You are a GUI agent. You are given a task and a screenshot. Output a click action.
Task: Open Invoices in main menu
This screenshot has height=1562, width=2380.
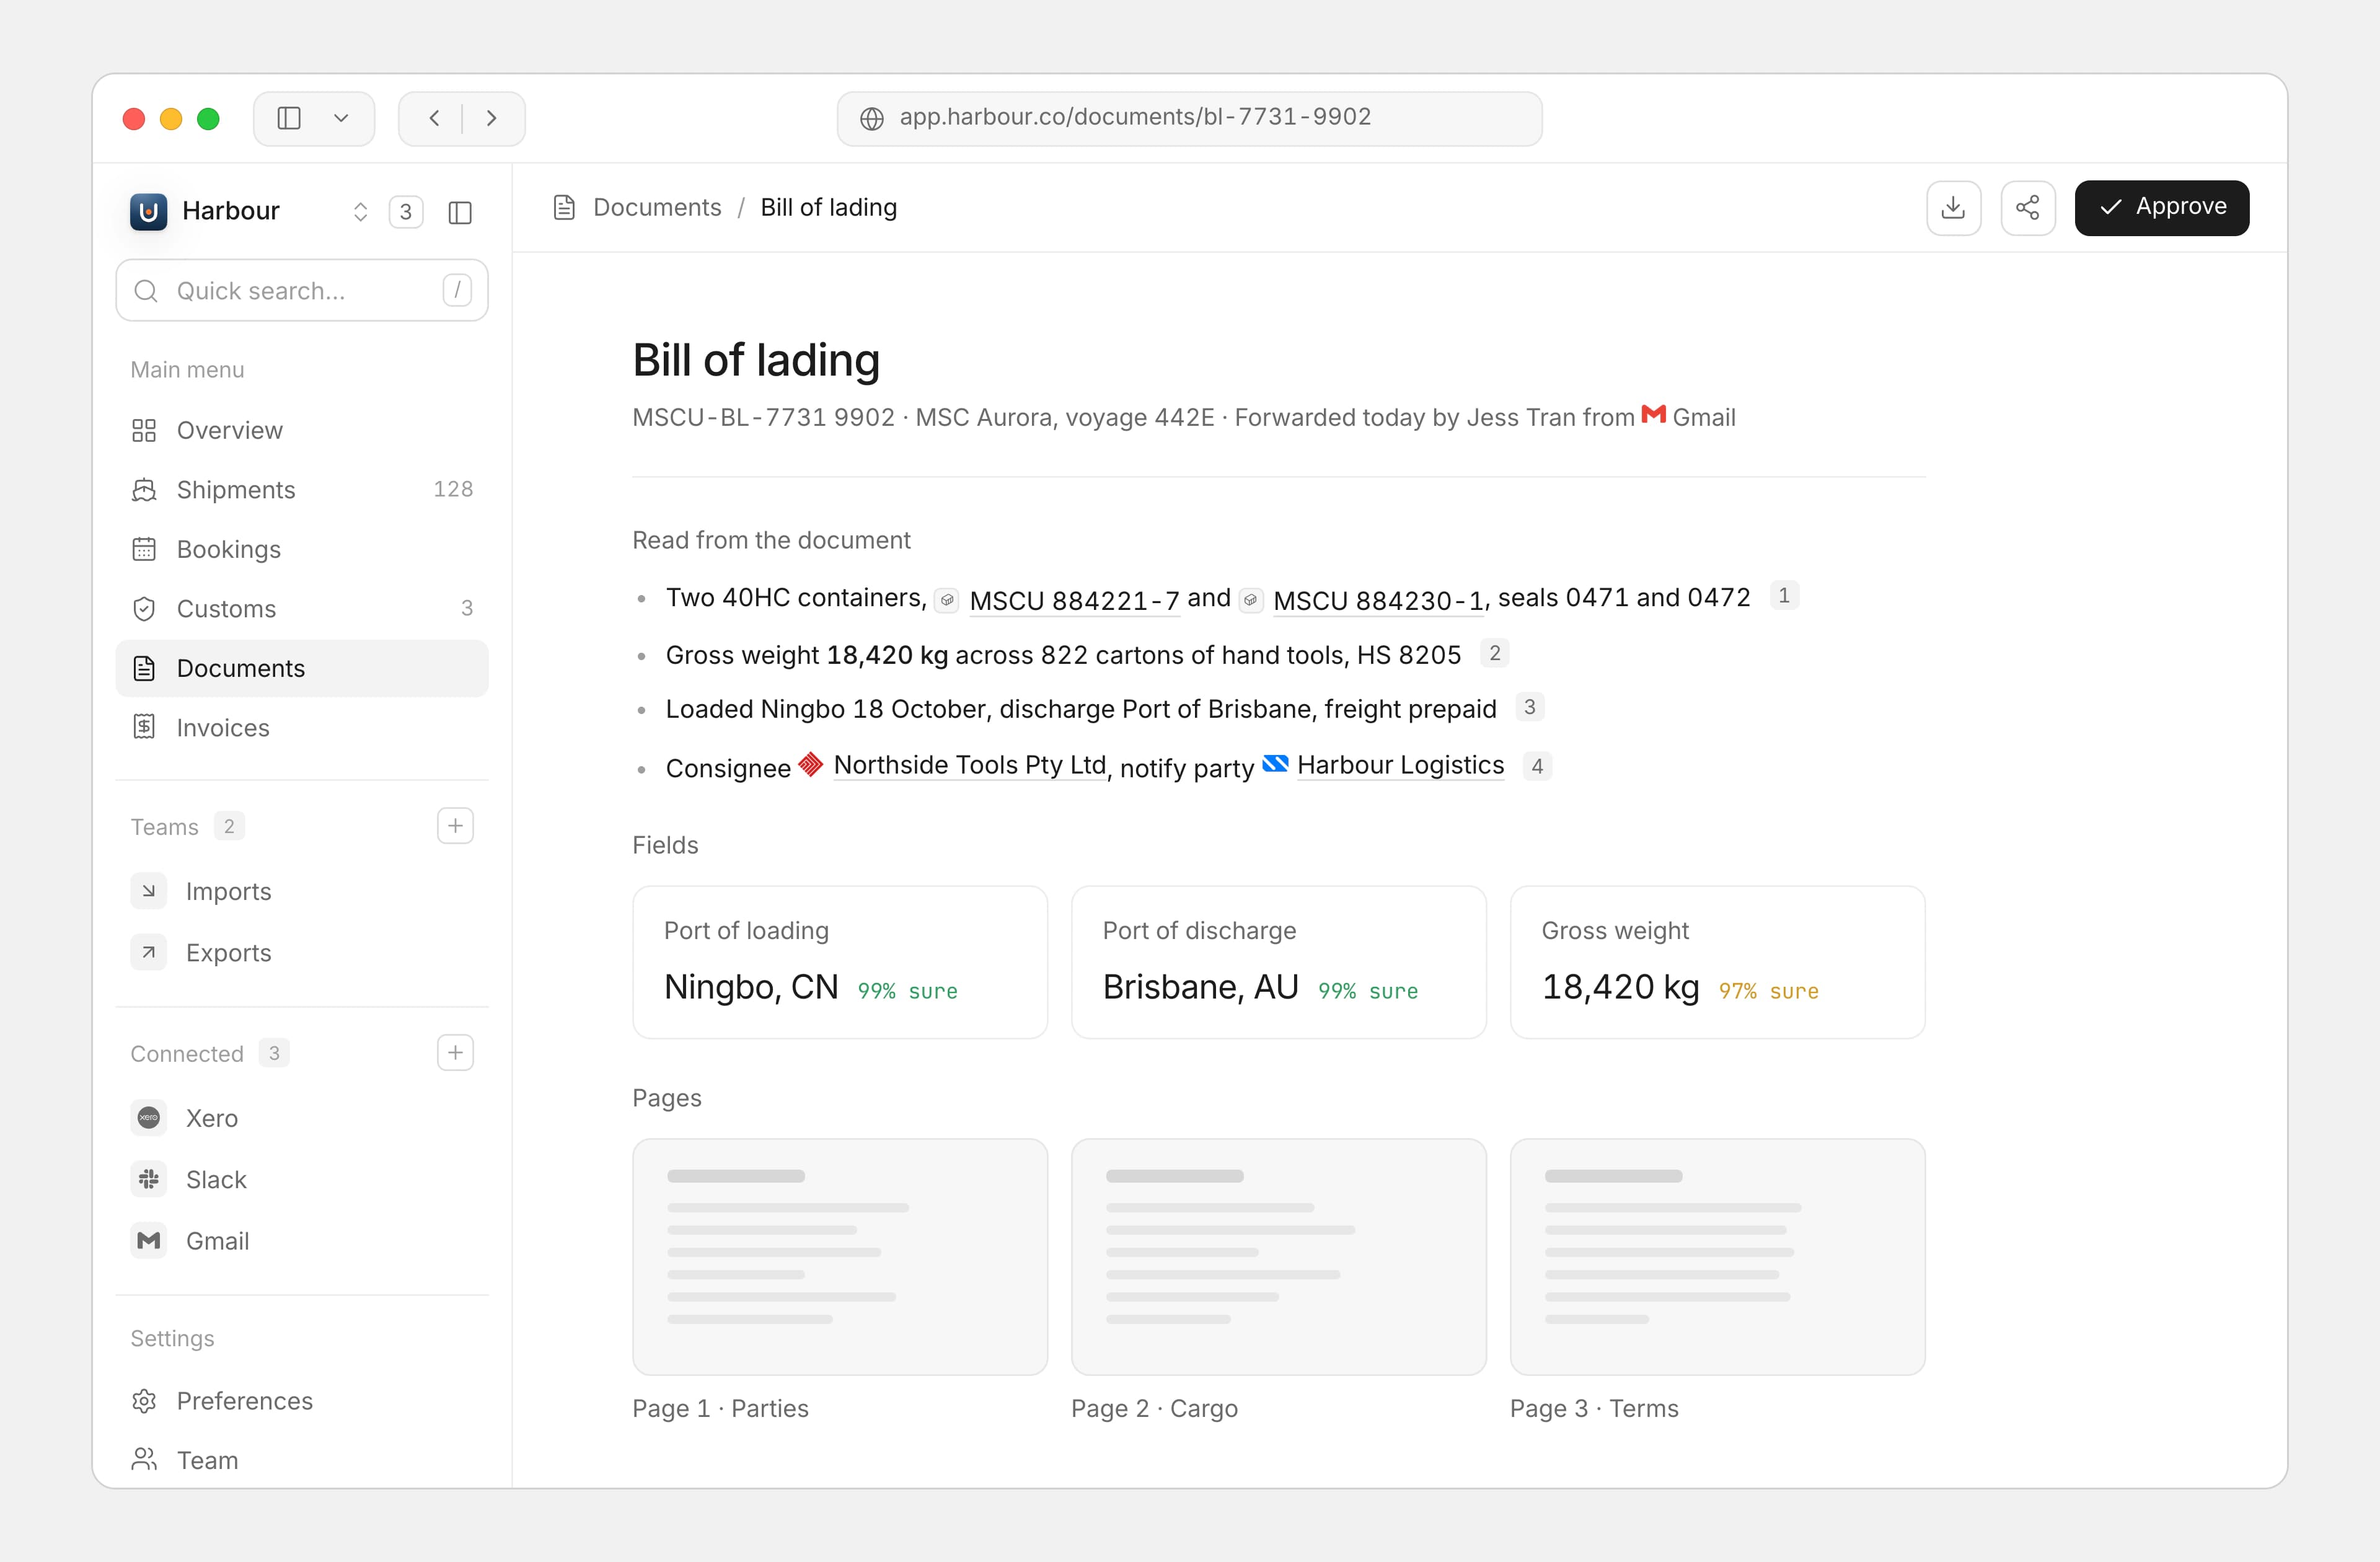pyautogui.click(x=302, y=727)
